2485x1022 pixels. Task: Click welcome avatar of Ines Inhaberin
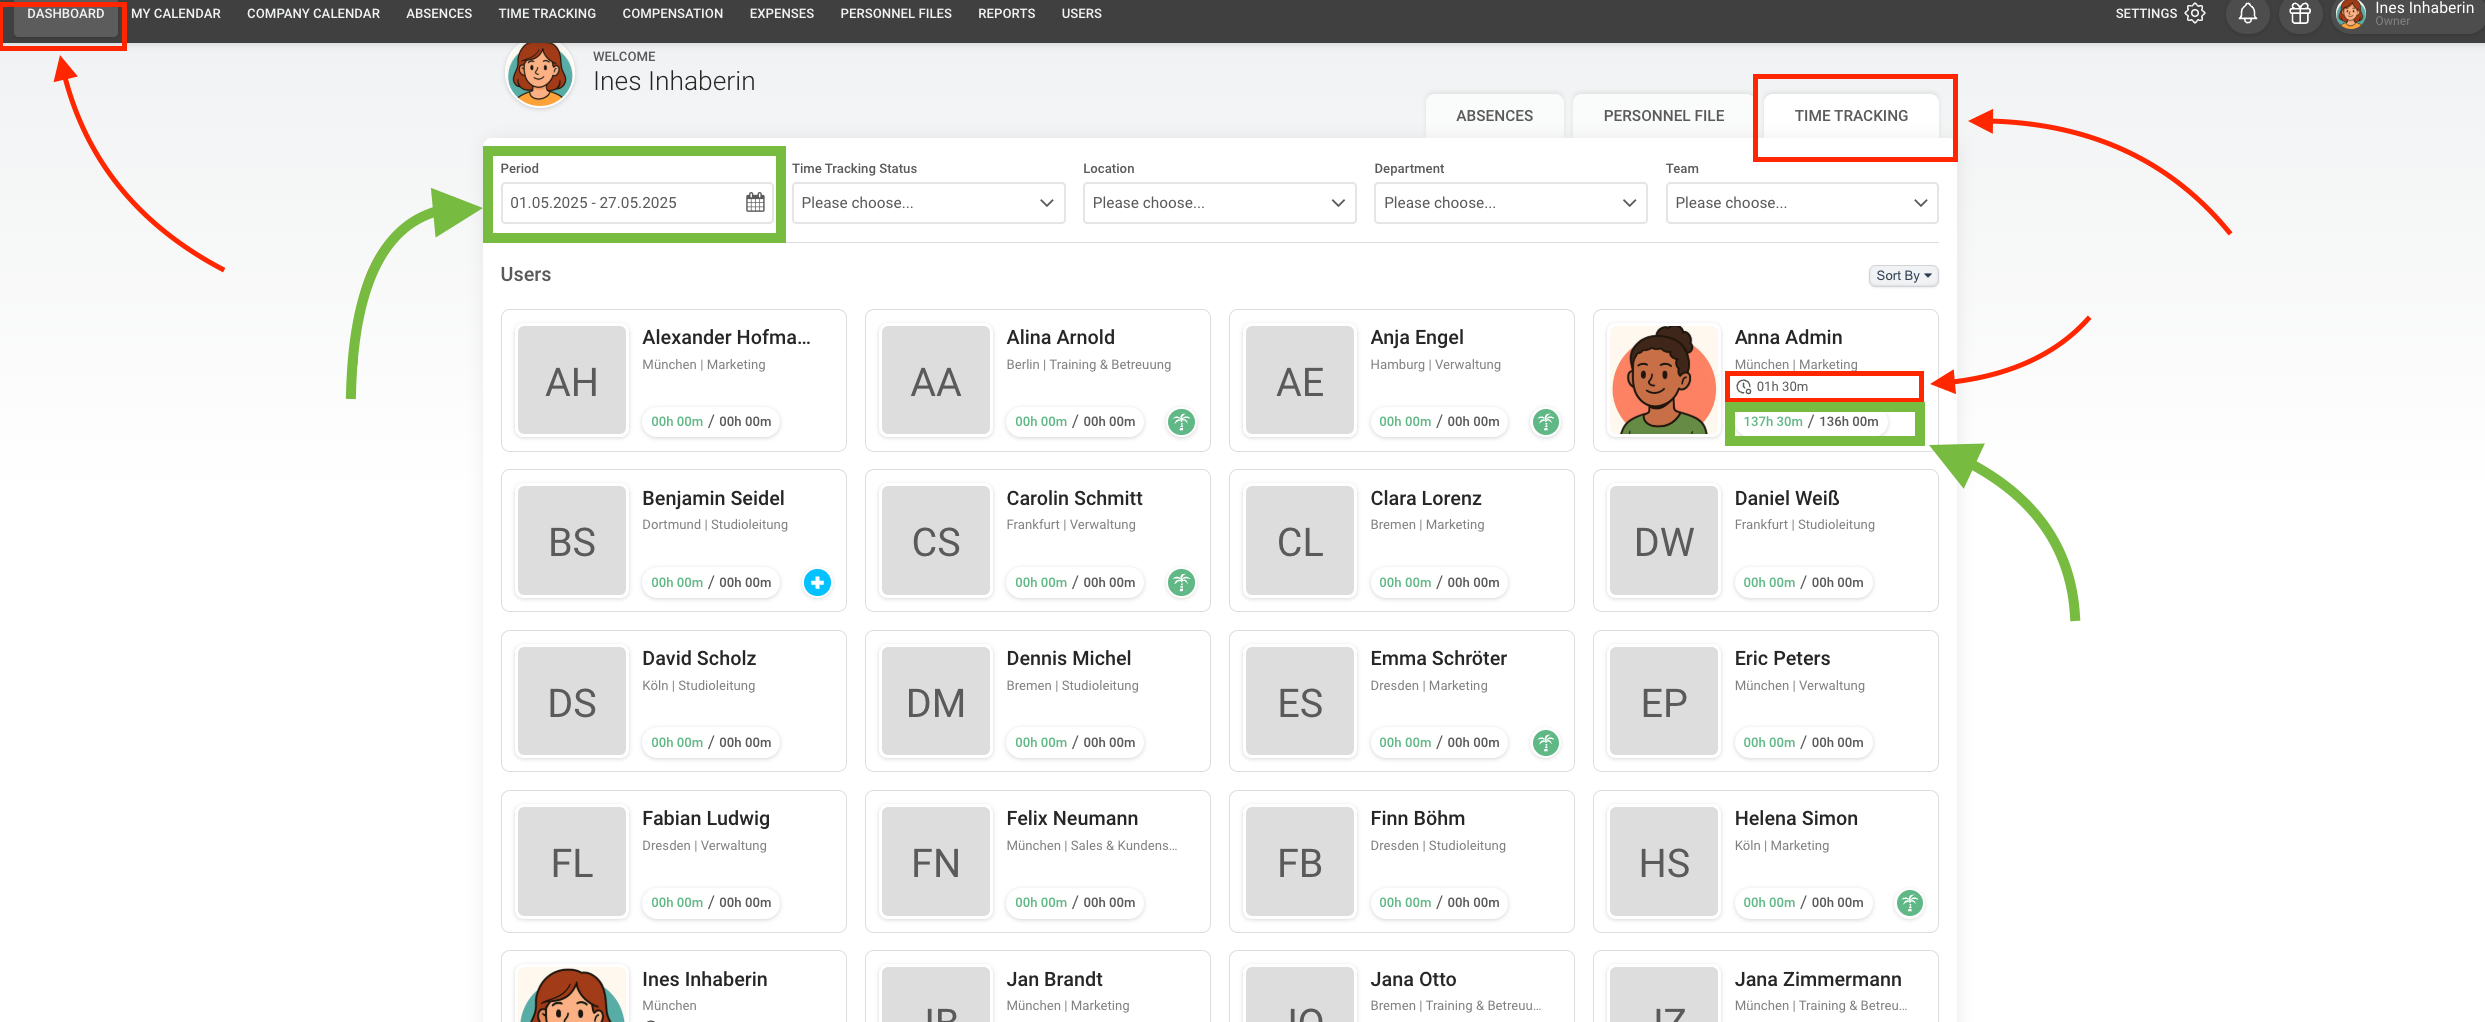[x=540, y=72]
